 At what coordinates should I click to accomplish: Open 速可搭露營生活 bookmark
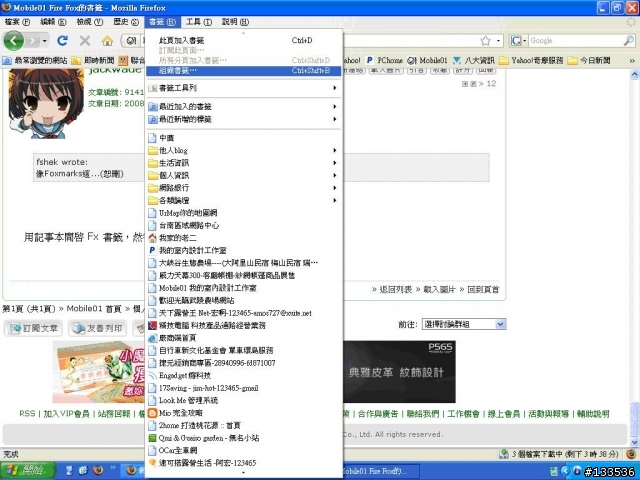pyautogui.click(x=243, y=463)
